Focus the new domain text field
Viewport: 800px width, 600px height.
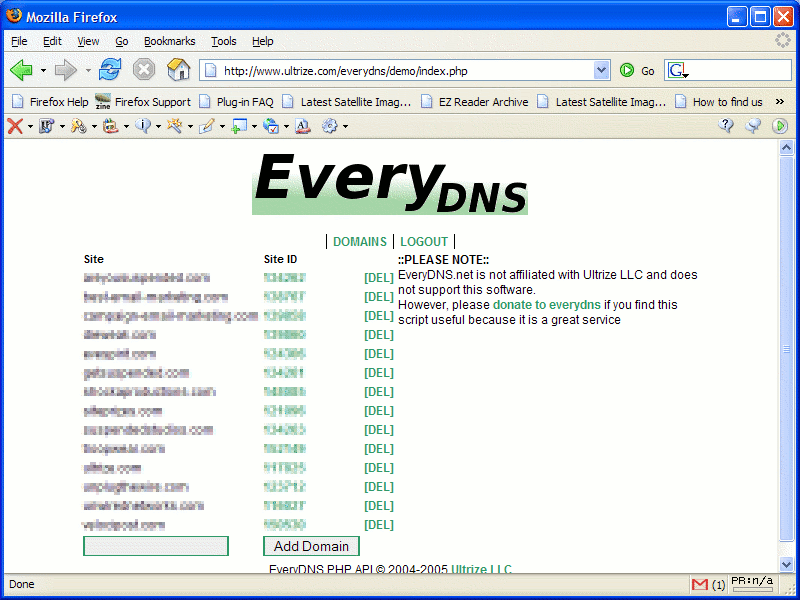156,546
